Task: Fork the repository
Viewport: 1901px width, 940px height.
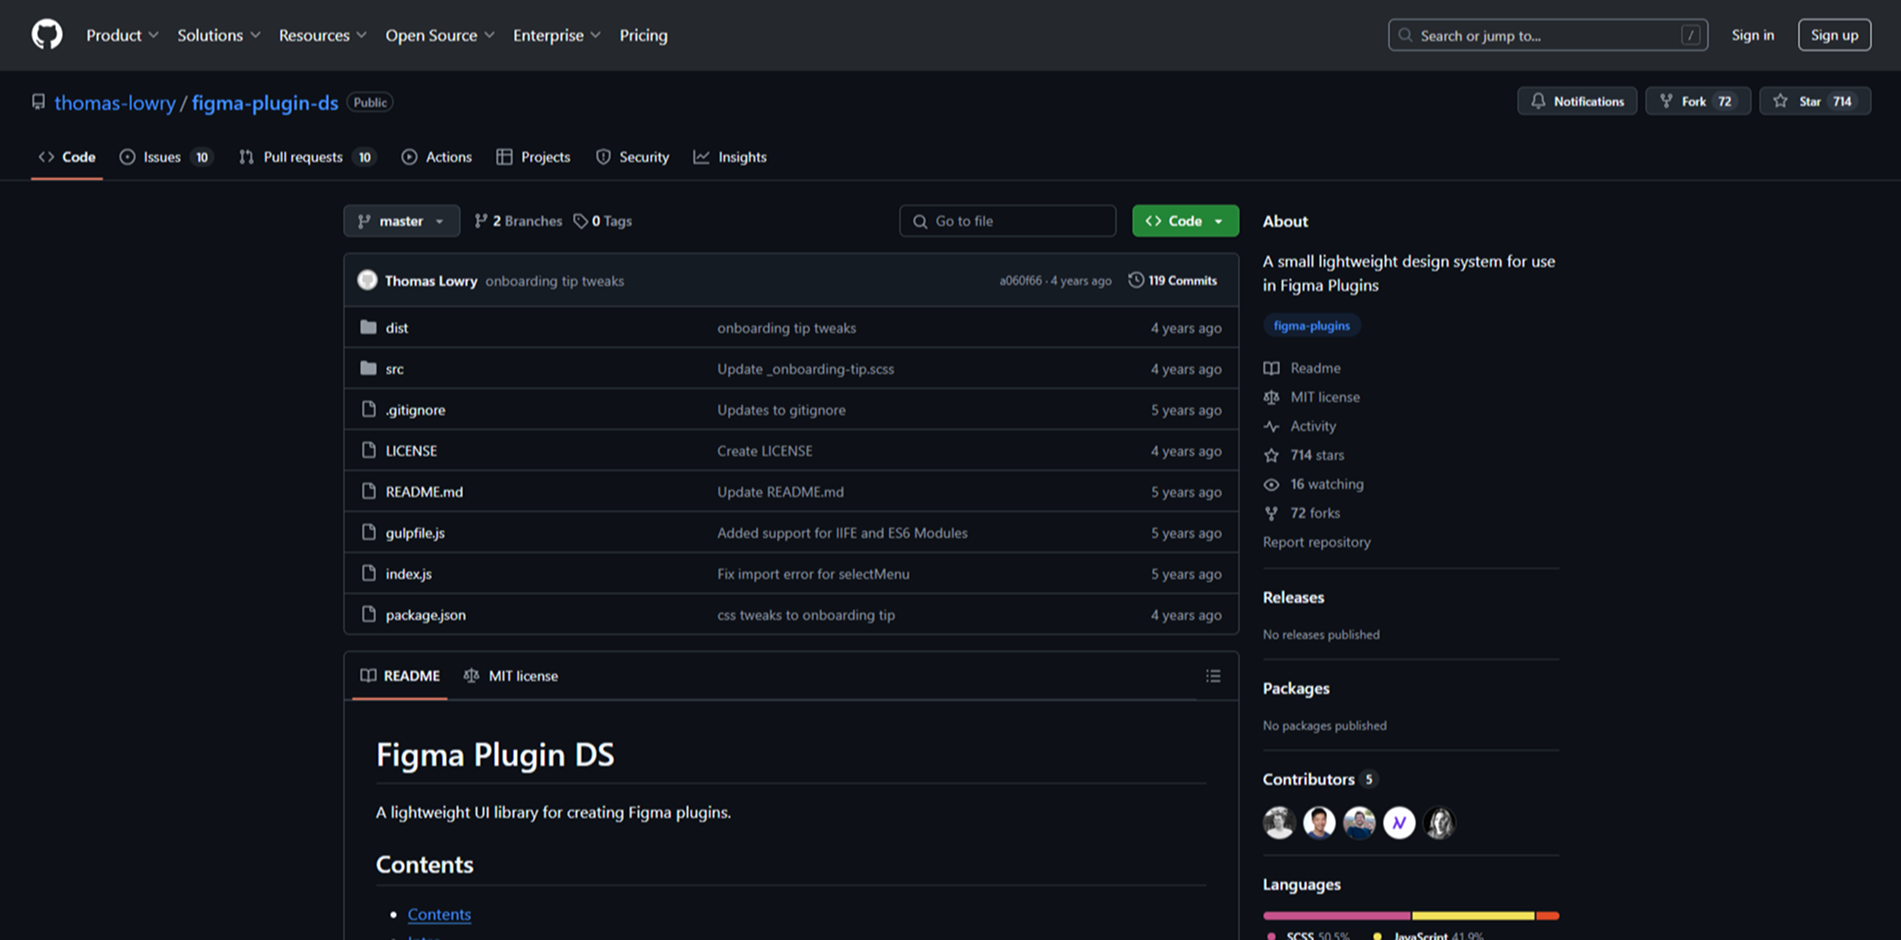Action: [1697, 101]
